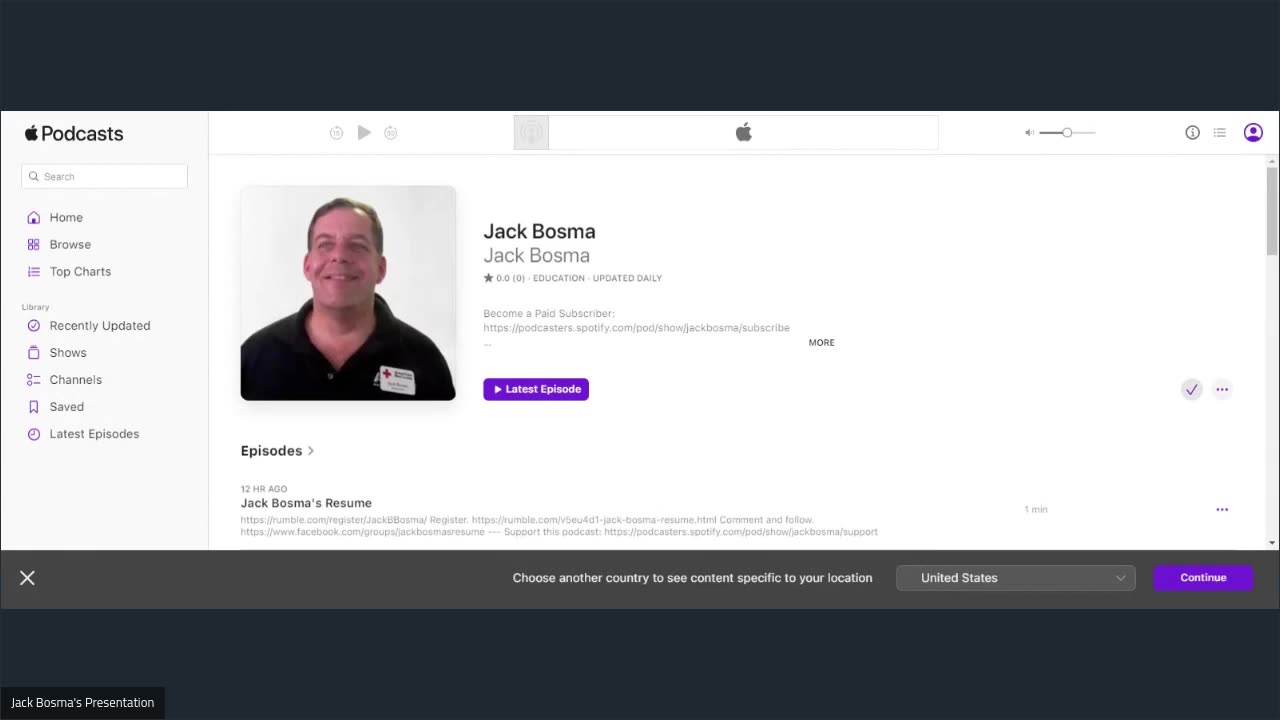Screen dimensions: 1280x720
Task: Open the account profile icon
Action: click(x=1253, y=132)
